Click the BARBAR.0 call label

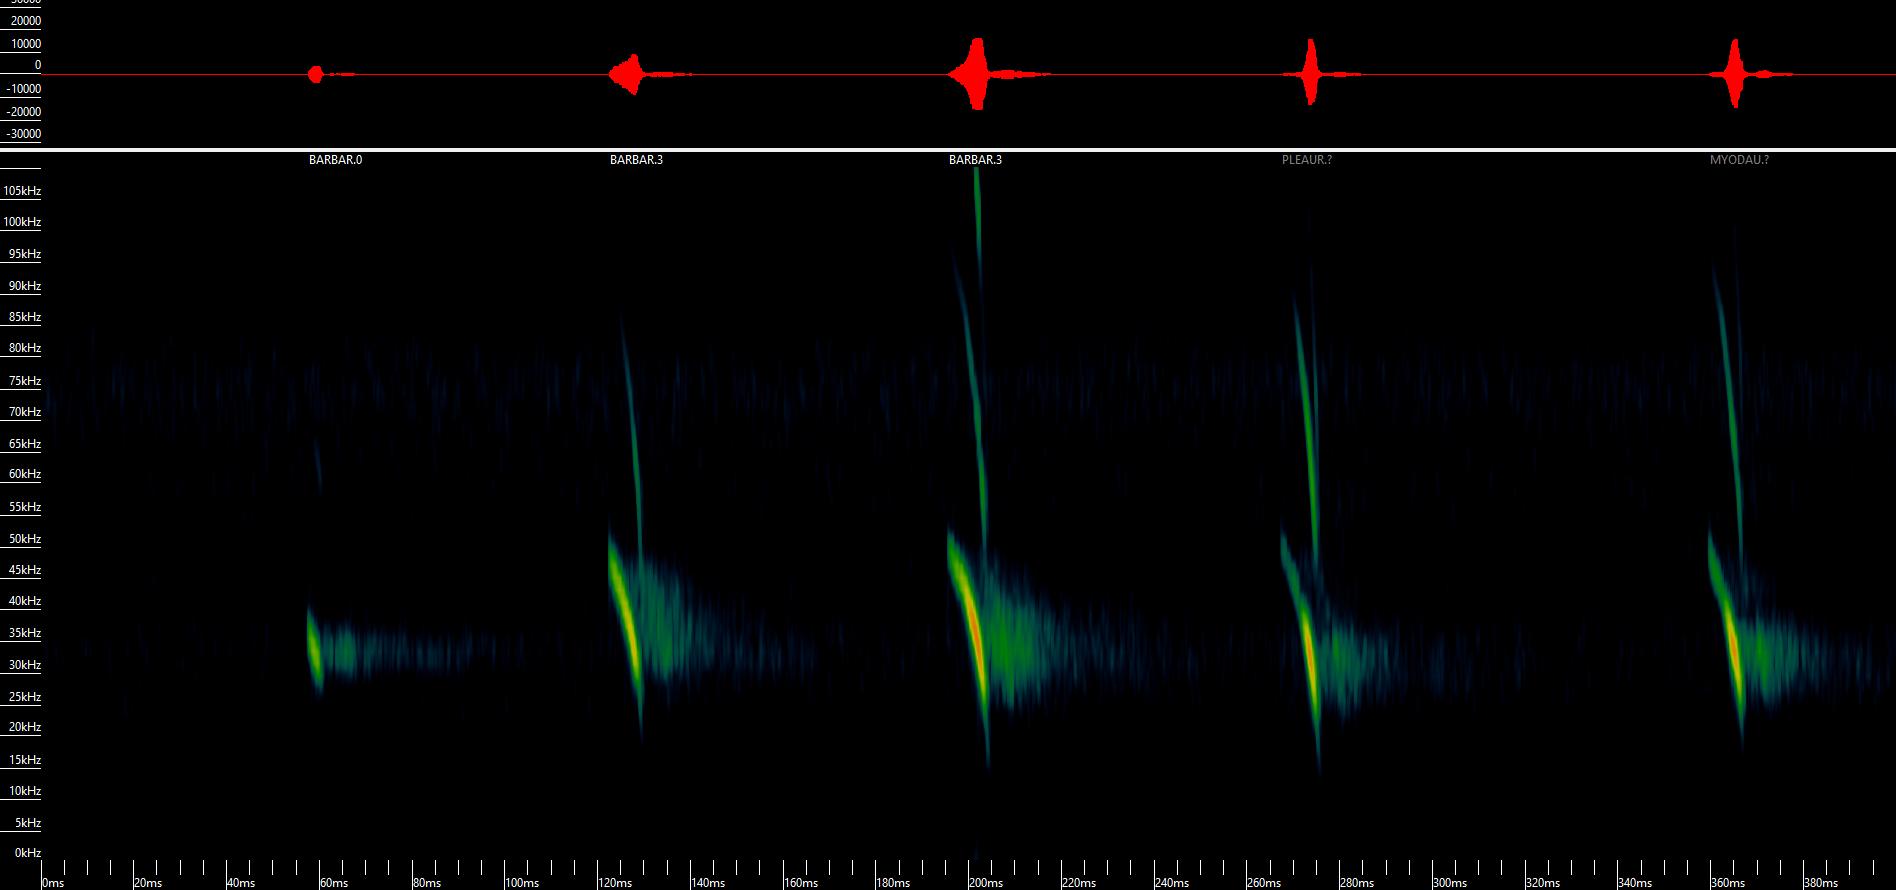point(335,160)
